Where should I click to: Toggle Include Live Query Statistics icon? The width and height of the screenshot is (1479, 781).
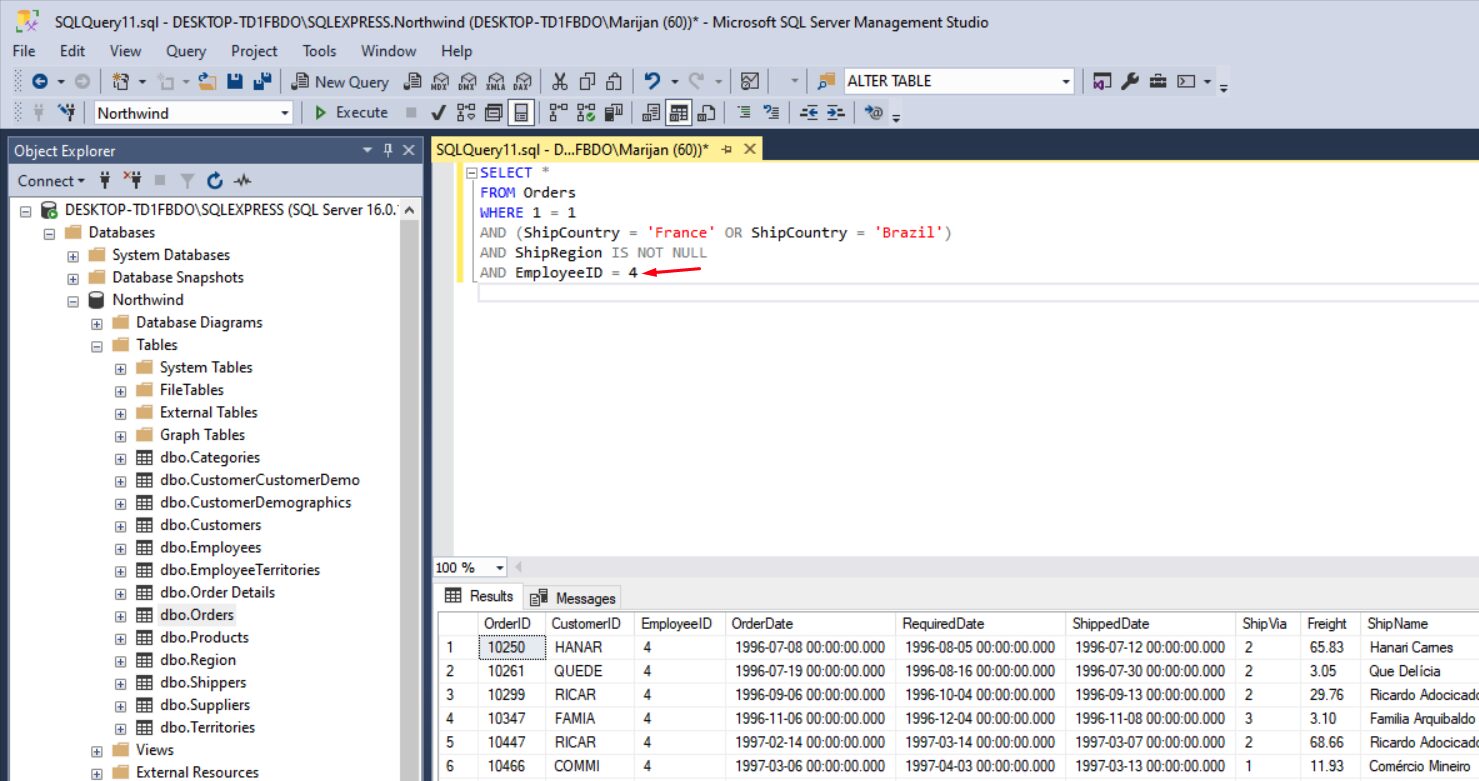coord(587,113)
